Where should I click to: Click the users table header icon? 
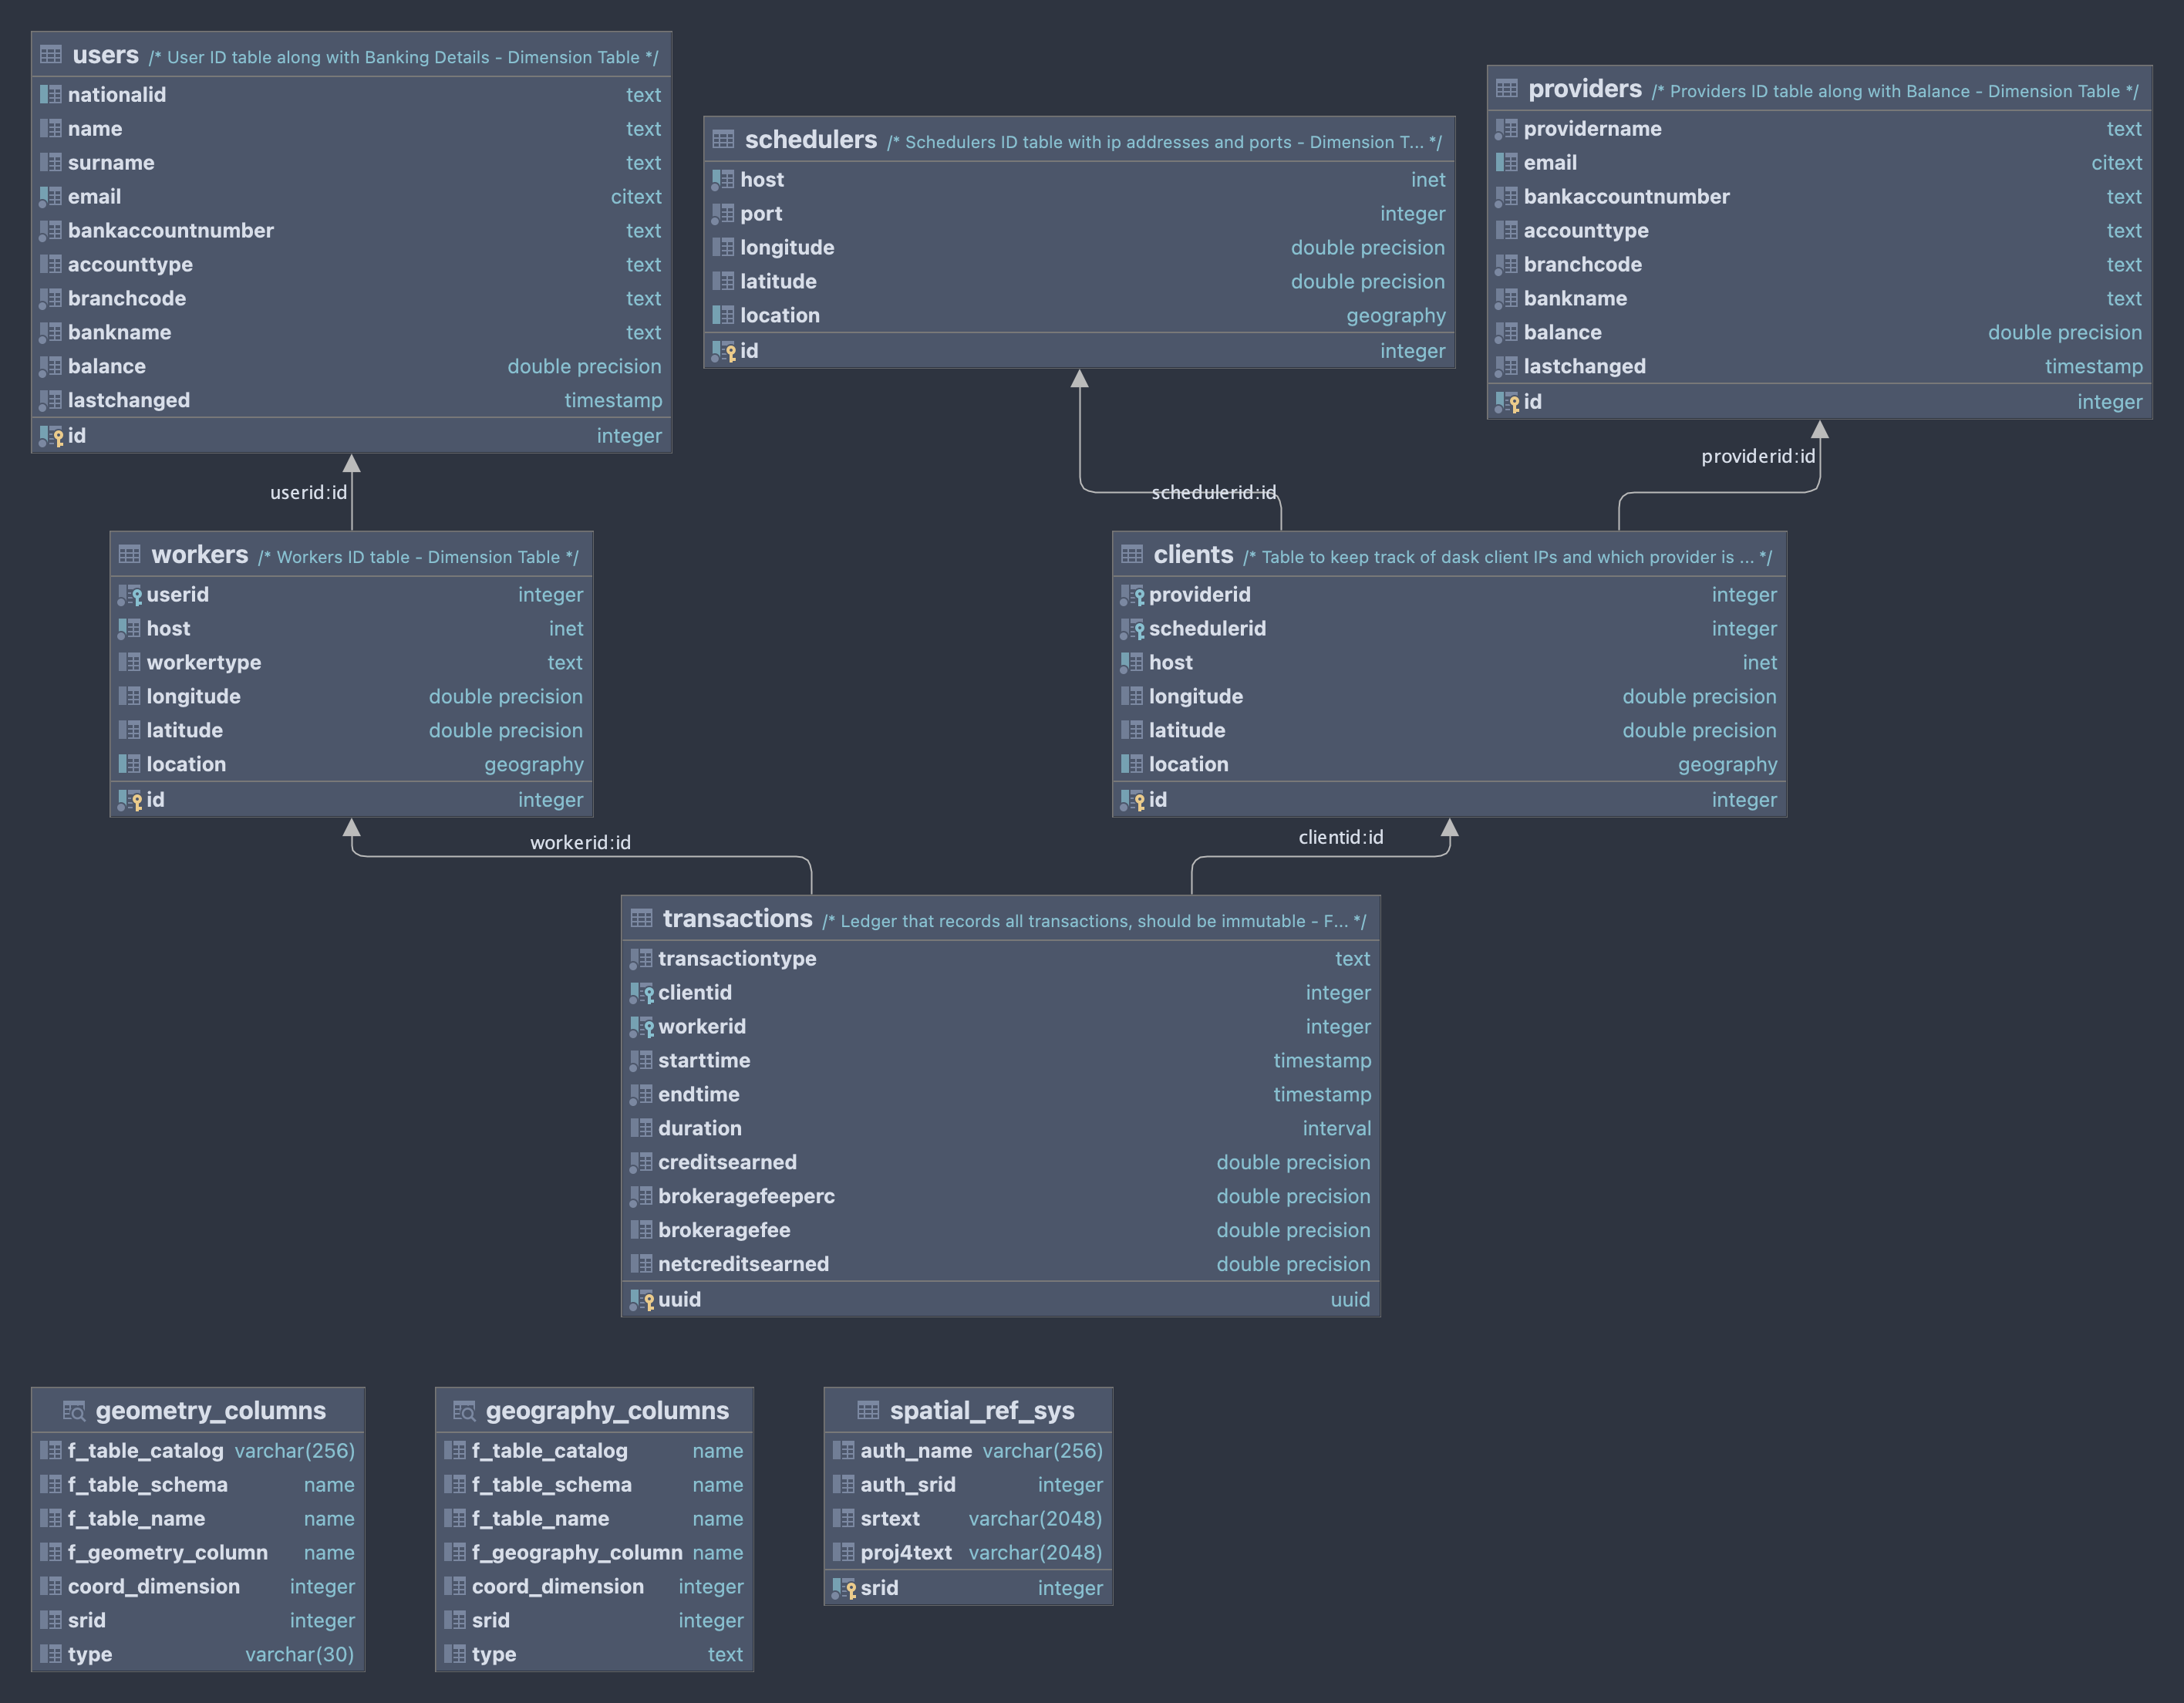pos(51,55)
